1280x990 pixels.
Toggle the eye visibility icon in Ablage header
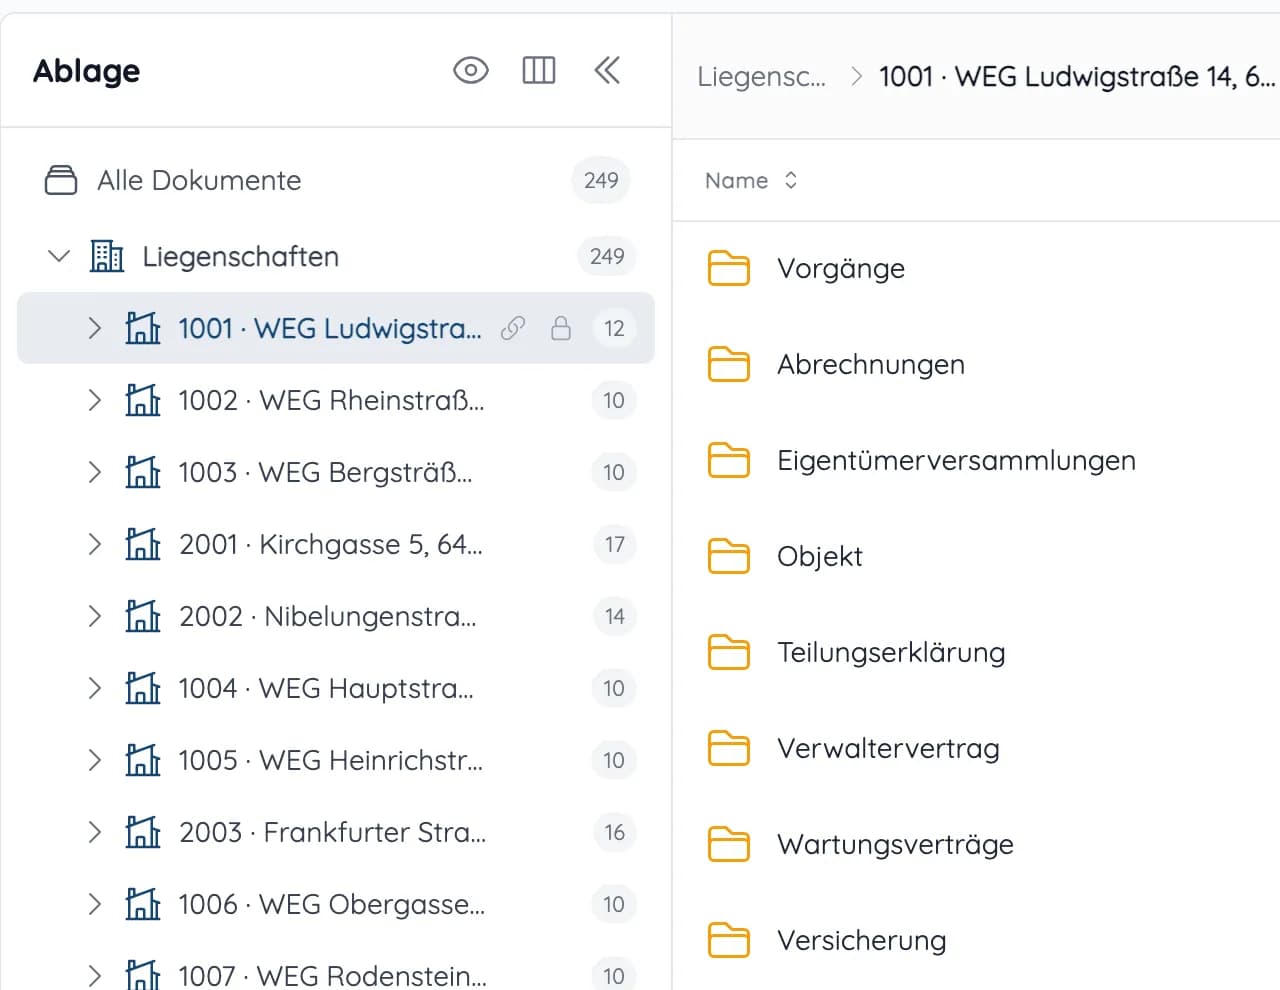(470, 70)
